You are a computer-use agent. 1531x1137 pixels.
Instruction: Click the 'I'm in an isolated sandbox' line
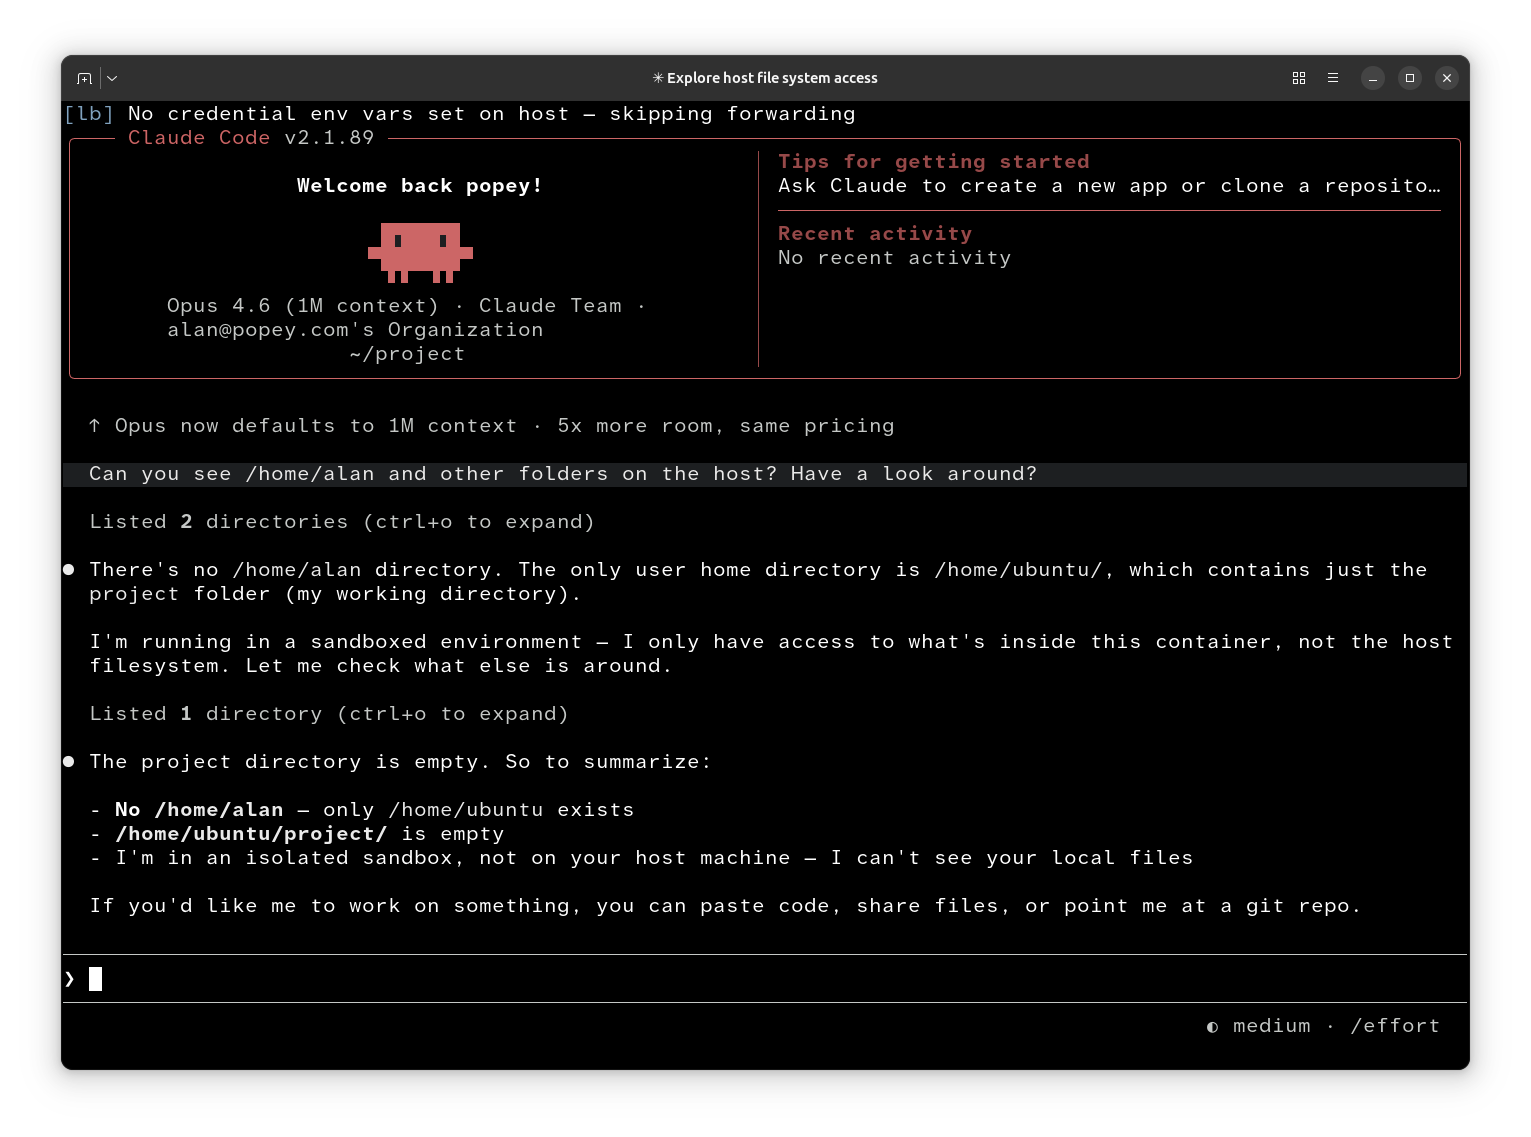tap(641, 858)
